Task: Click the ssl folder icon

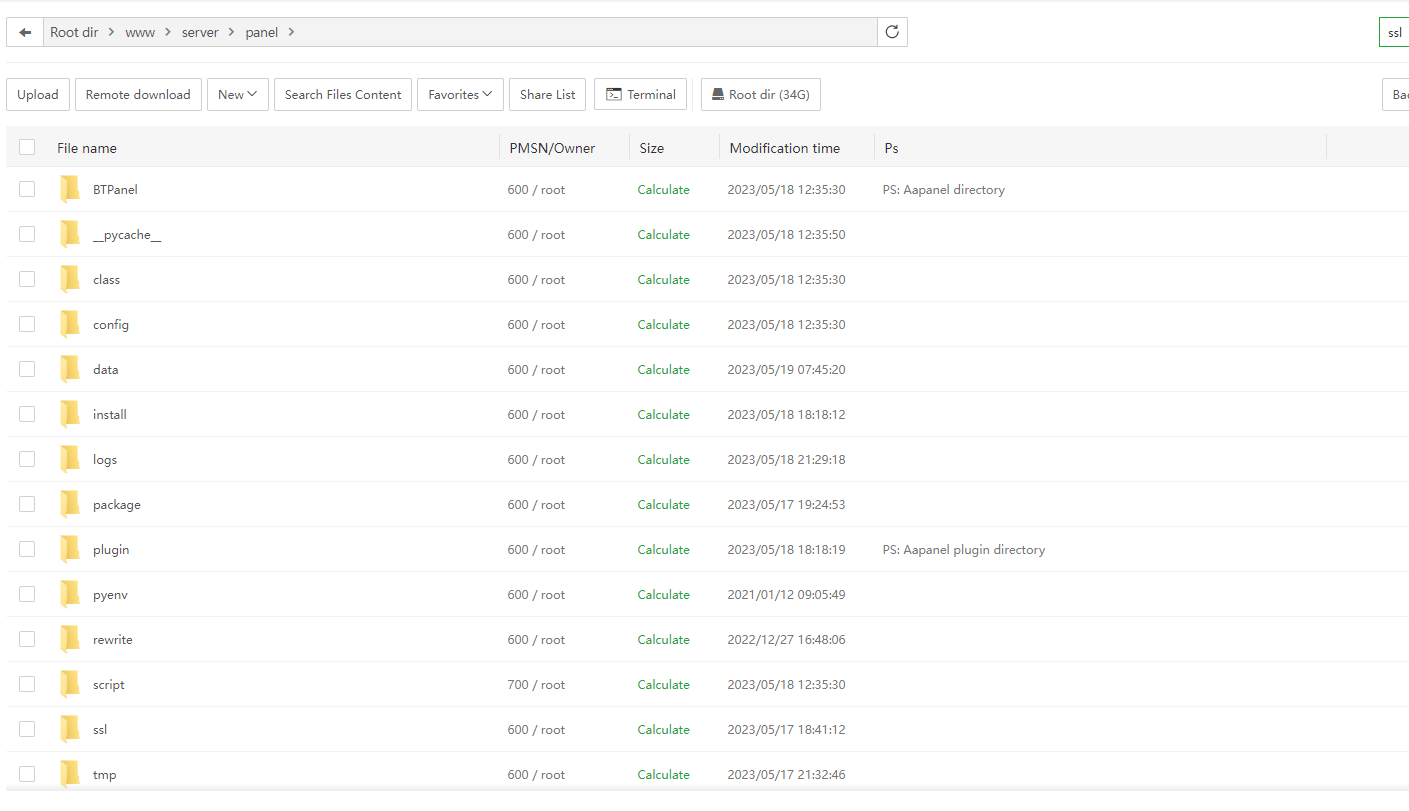Action: click(69, 729)
